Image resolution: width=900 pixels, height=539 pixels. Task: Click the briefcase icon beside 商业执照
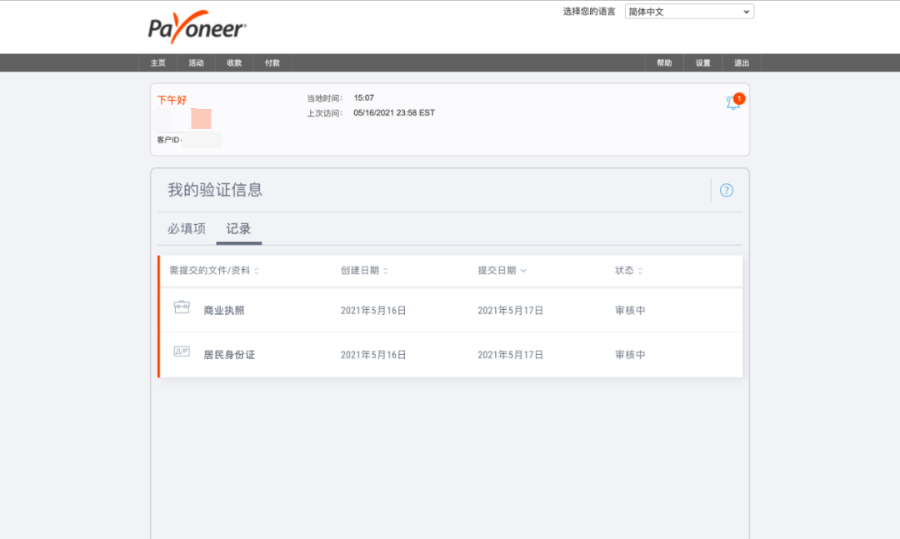tap(181, 309)
